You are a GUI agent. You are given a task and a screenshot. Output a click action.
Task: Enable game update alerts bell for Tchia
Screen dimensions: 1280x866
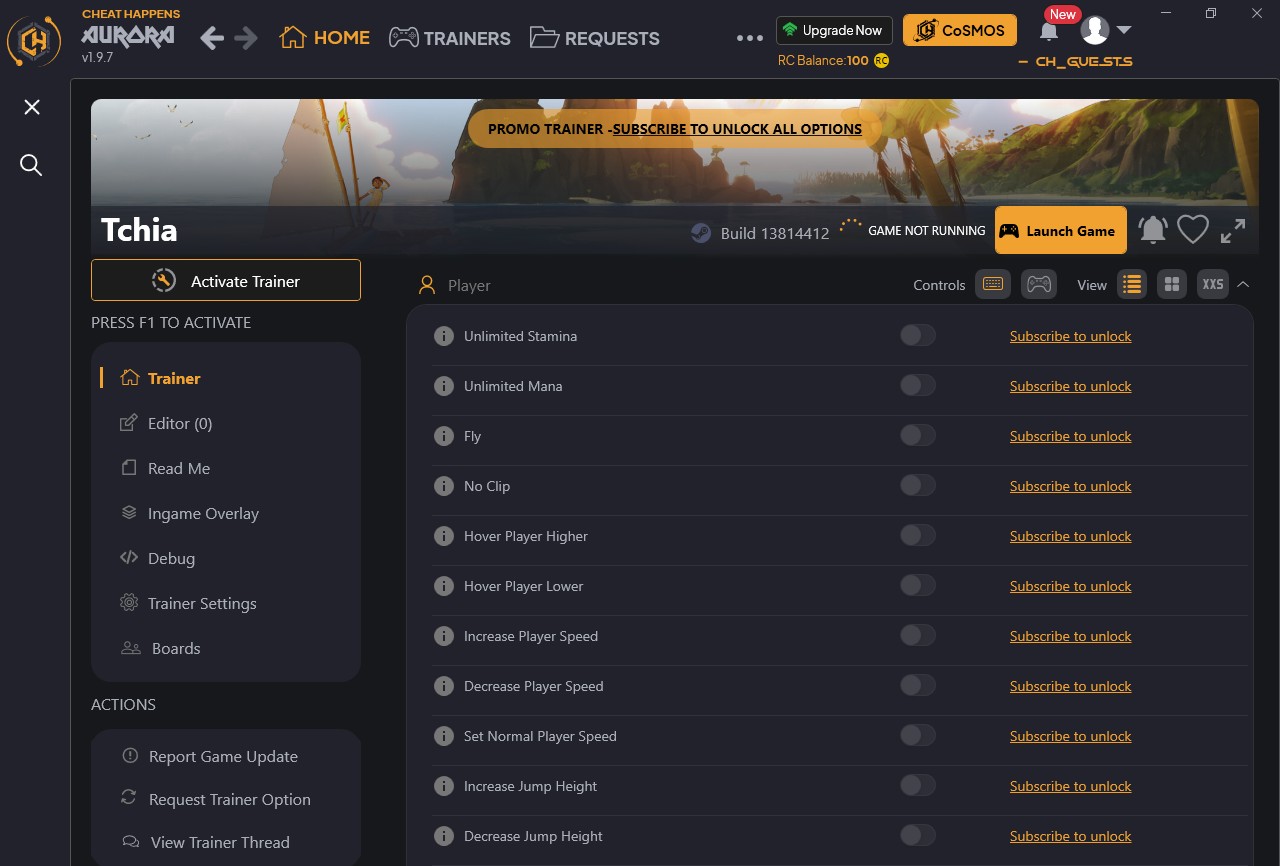pos(1153,230)
